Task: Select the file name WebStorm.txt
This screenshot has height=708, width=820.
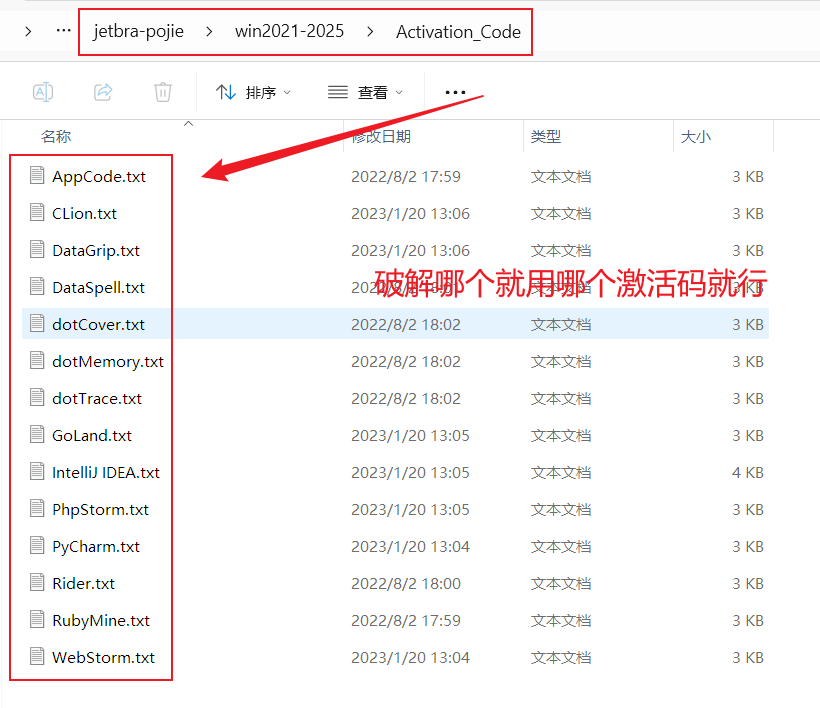Action: tap(104, 658)
